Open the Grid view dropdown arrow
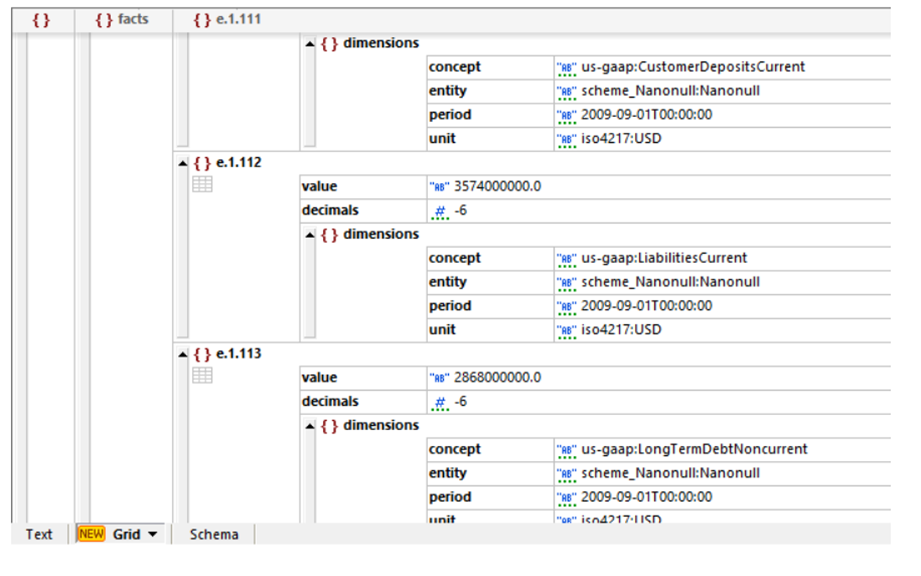921x576 pixels. (153, 535)
